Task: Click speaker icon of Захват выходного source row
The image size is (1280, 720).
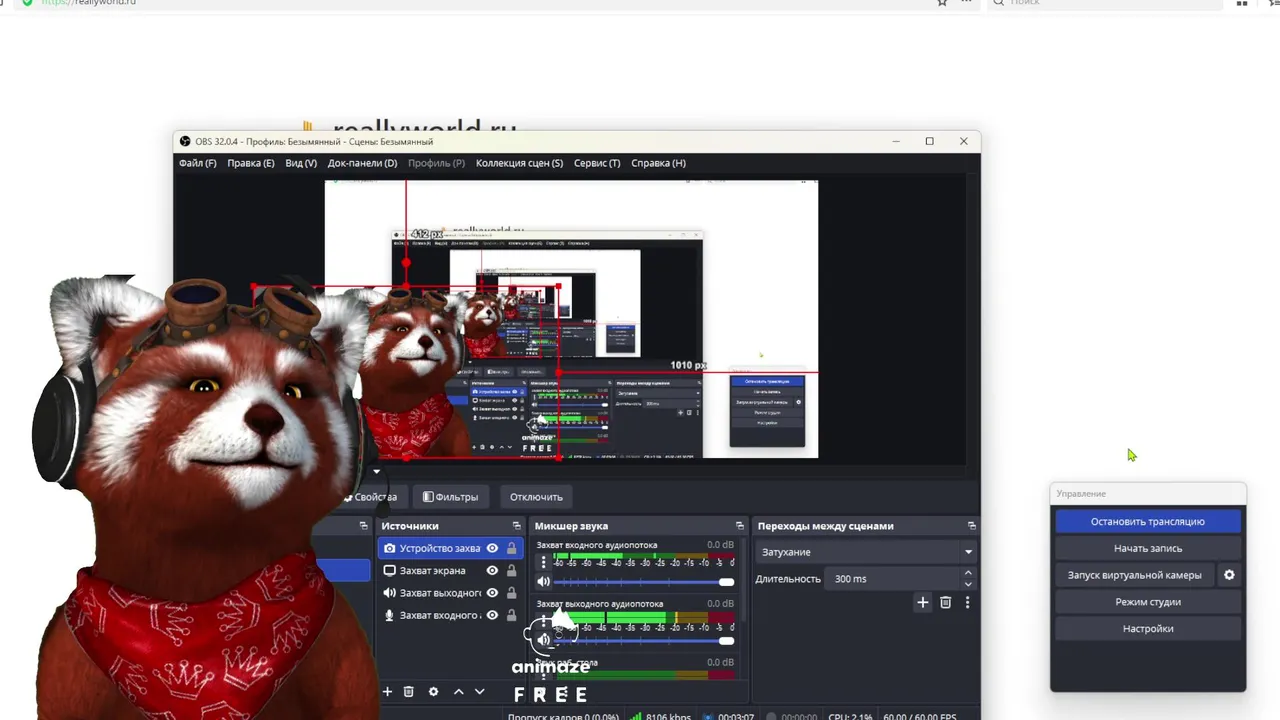Action: [389, 592]
